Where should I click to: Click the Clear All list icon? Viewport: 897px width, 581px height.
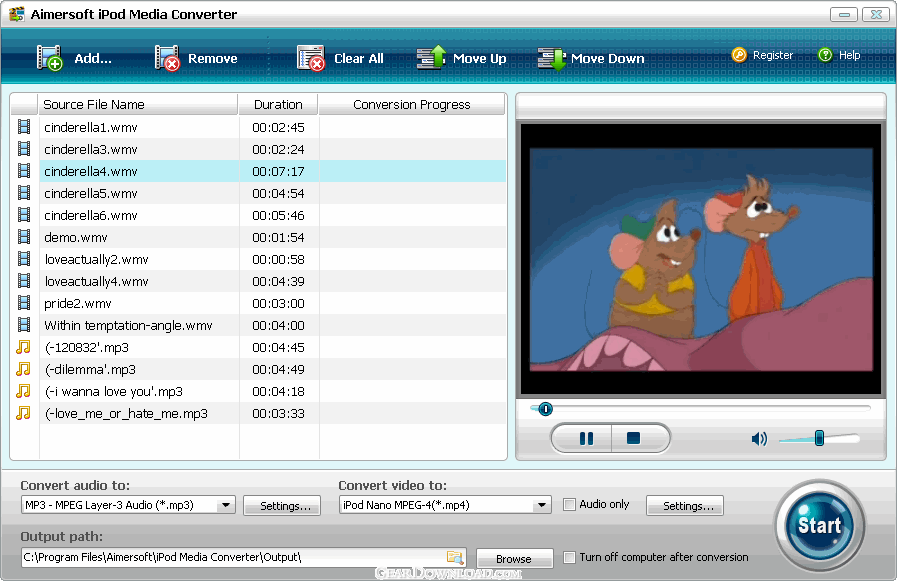click(x=311, y=58)
